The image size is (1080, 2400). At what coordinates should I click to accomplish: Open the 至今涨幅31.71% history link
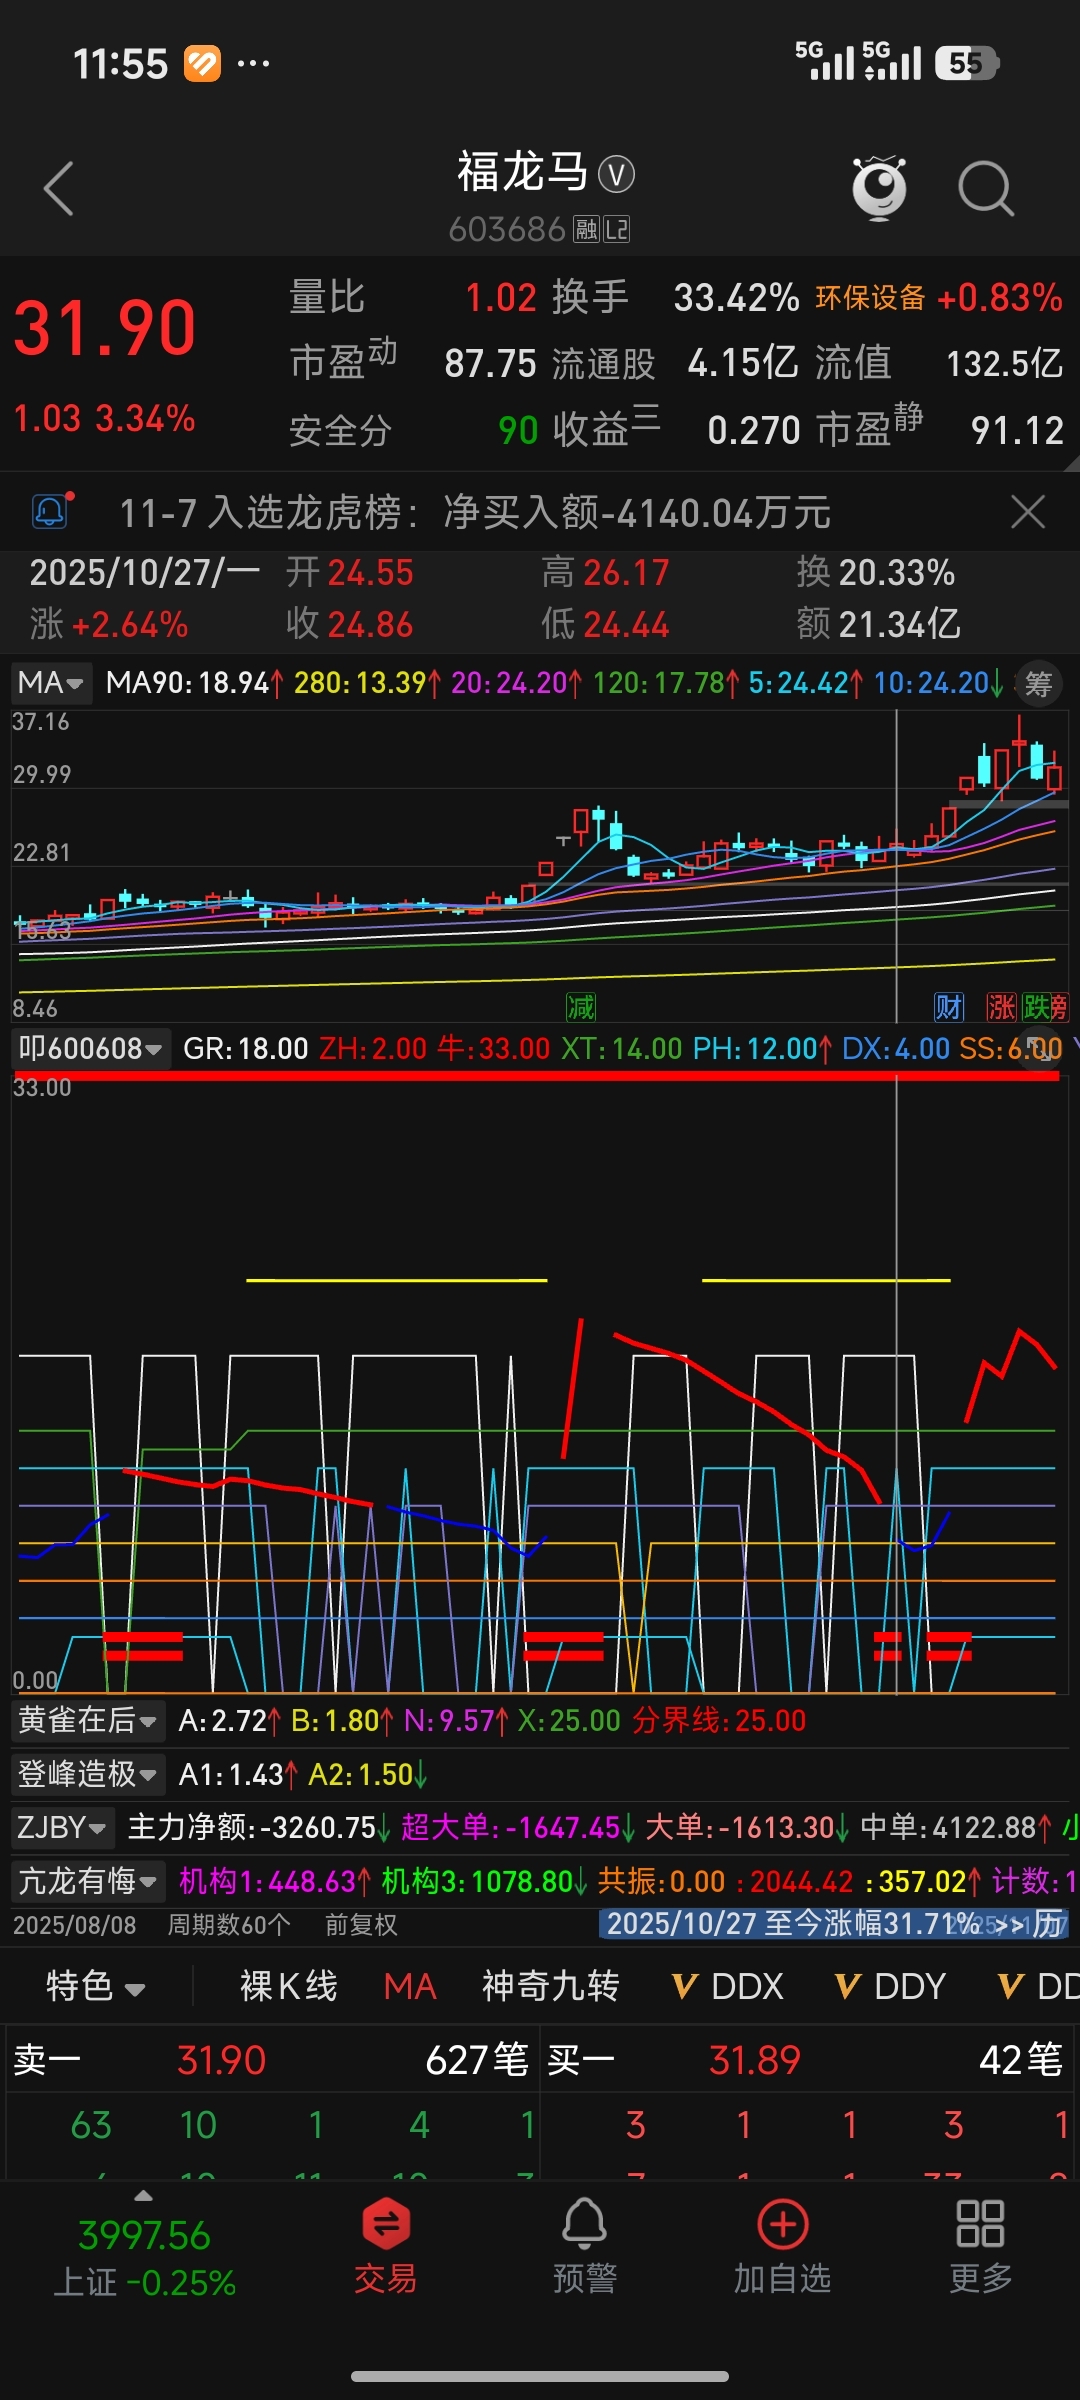click(834, 1924)
